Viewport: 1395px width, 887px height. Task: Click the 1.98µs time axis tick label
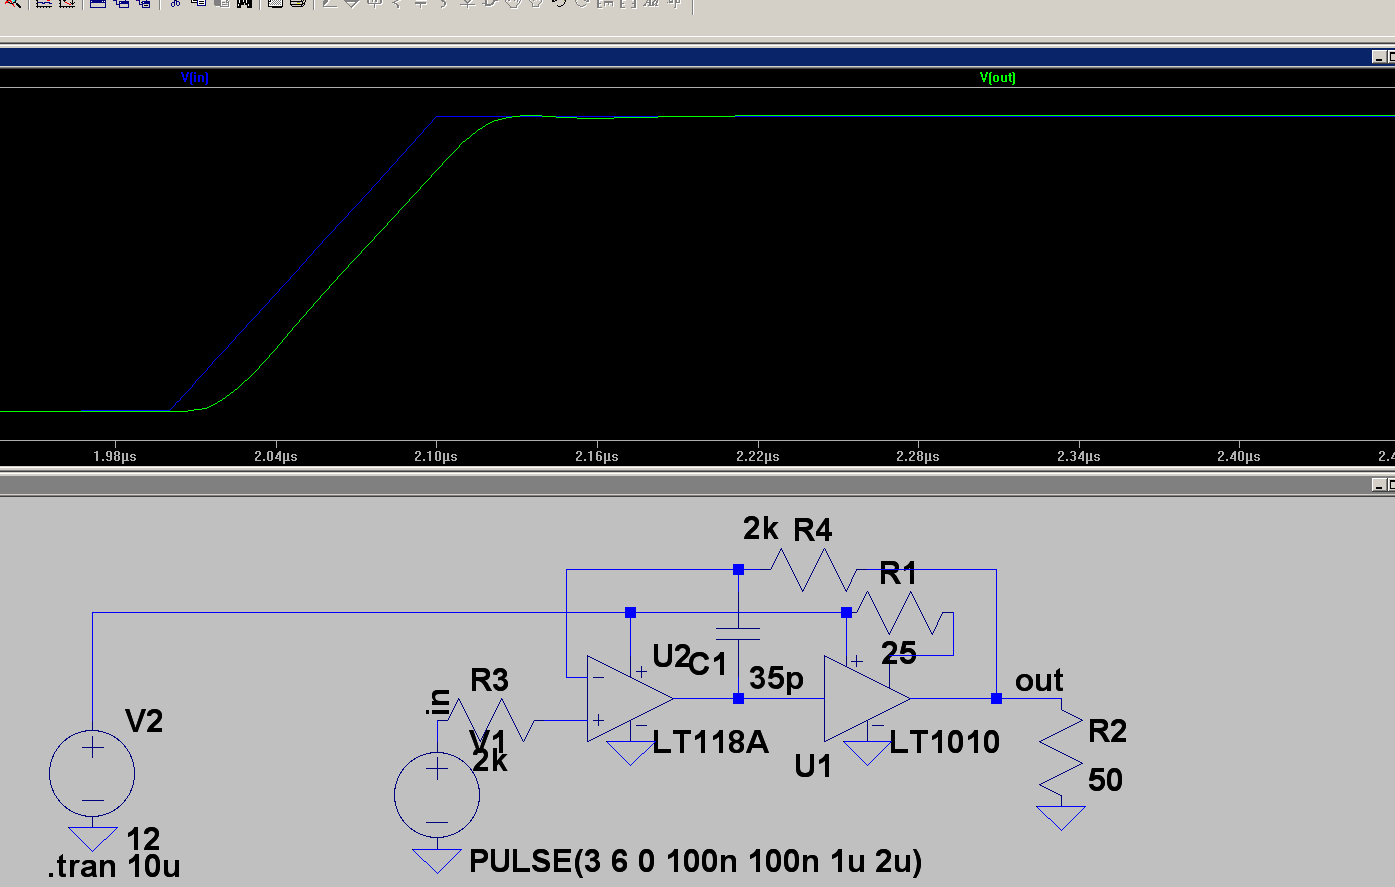point(115,456)
